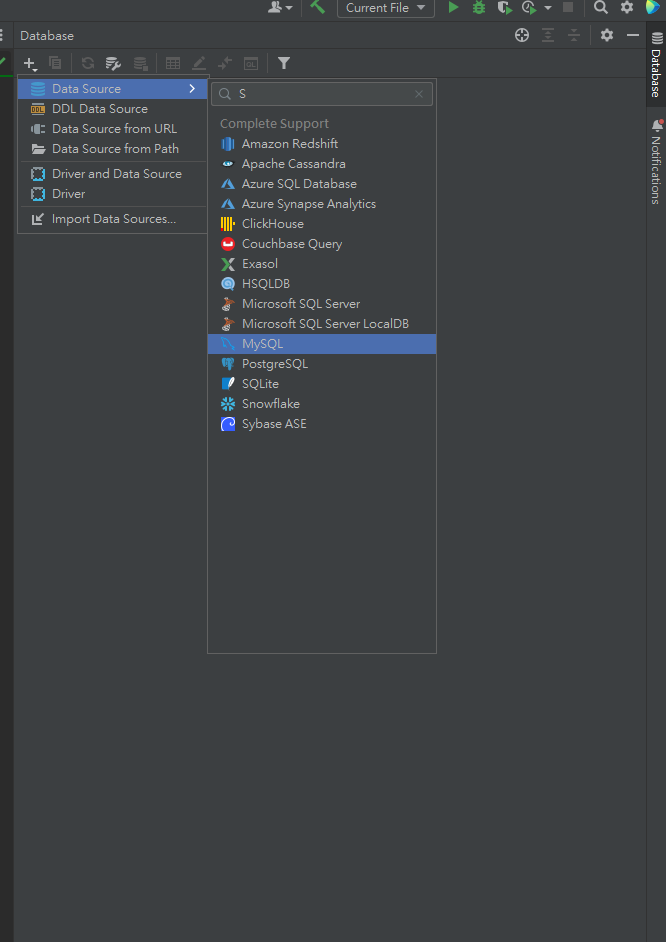Select Microsoft SQL Server LocalDB
The image size is (666, 942).
(x=322, y=324)
